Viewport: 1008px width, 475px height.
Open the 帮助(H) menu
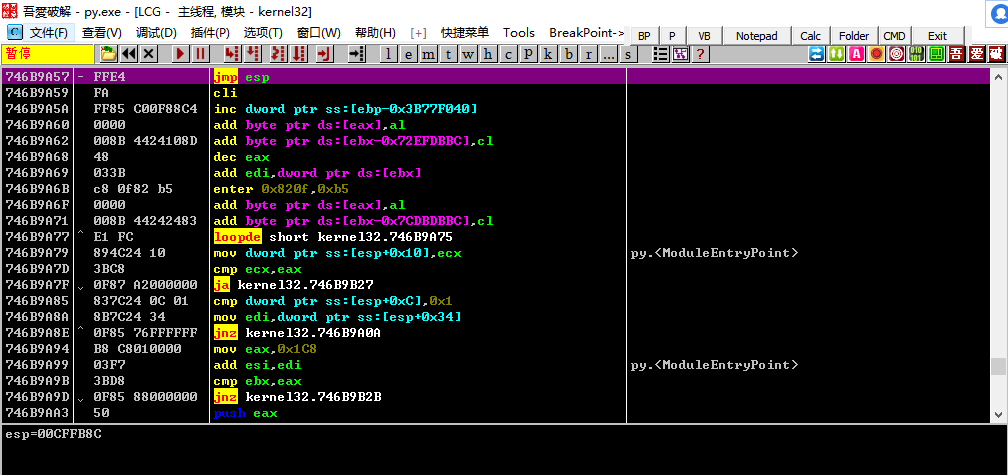375,33
